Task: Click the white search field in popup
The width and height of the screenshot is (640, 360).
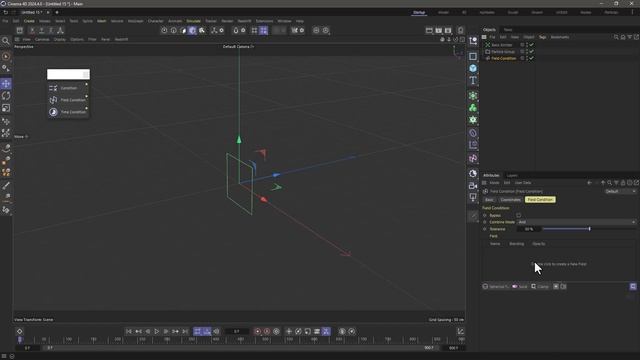Action: [68, 74]
